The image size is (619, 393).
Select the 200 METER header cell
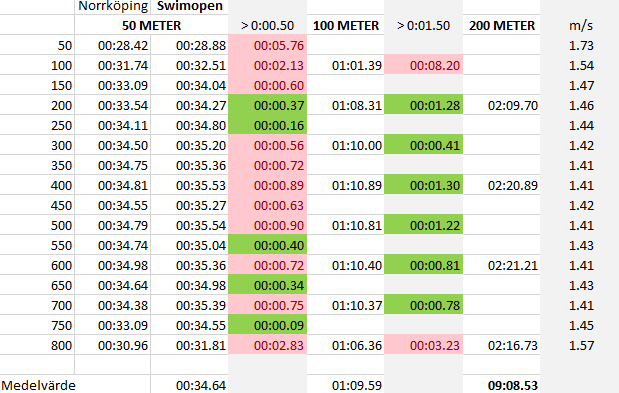click(501, 25)
